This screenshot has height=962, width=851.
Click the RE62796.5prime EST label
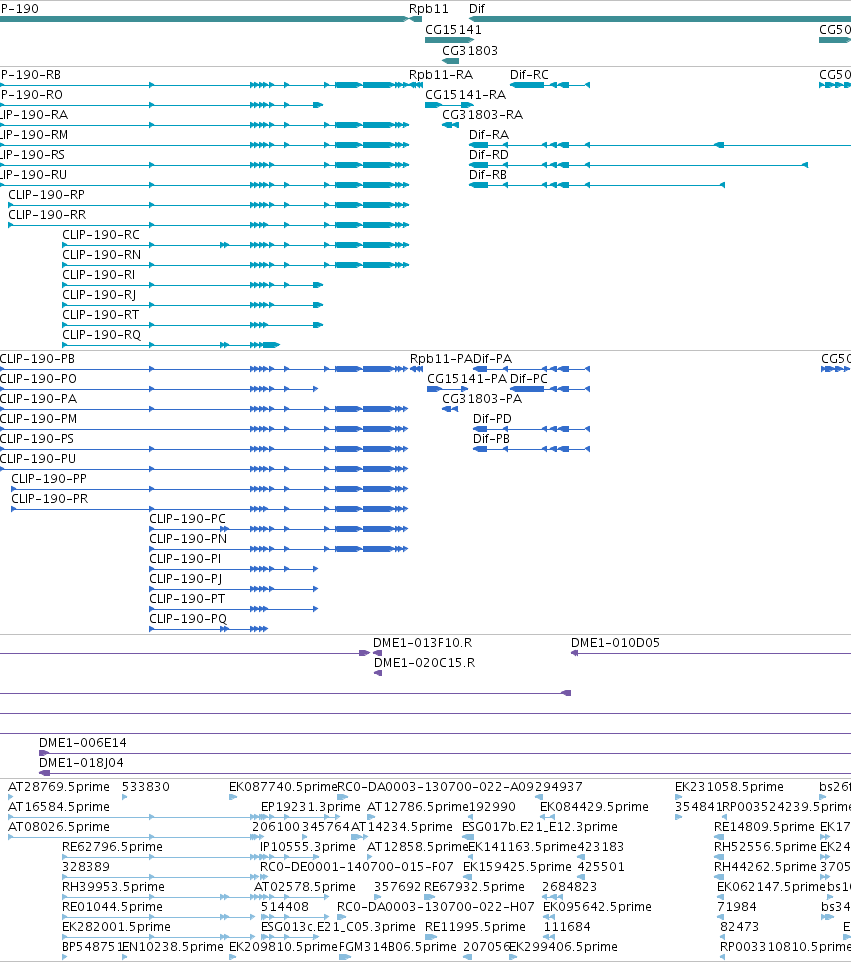[112, 847]
